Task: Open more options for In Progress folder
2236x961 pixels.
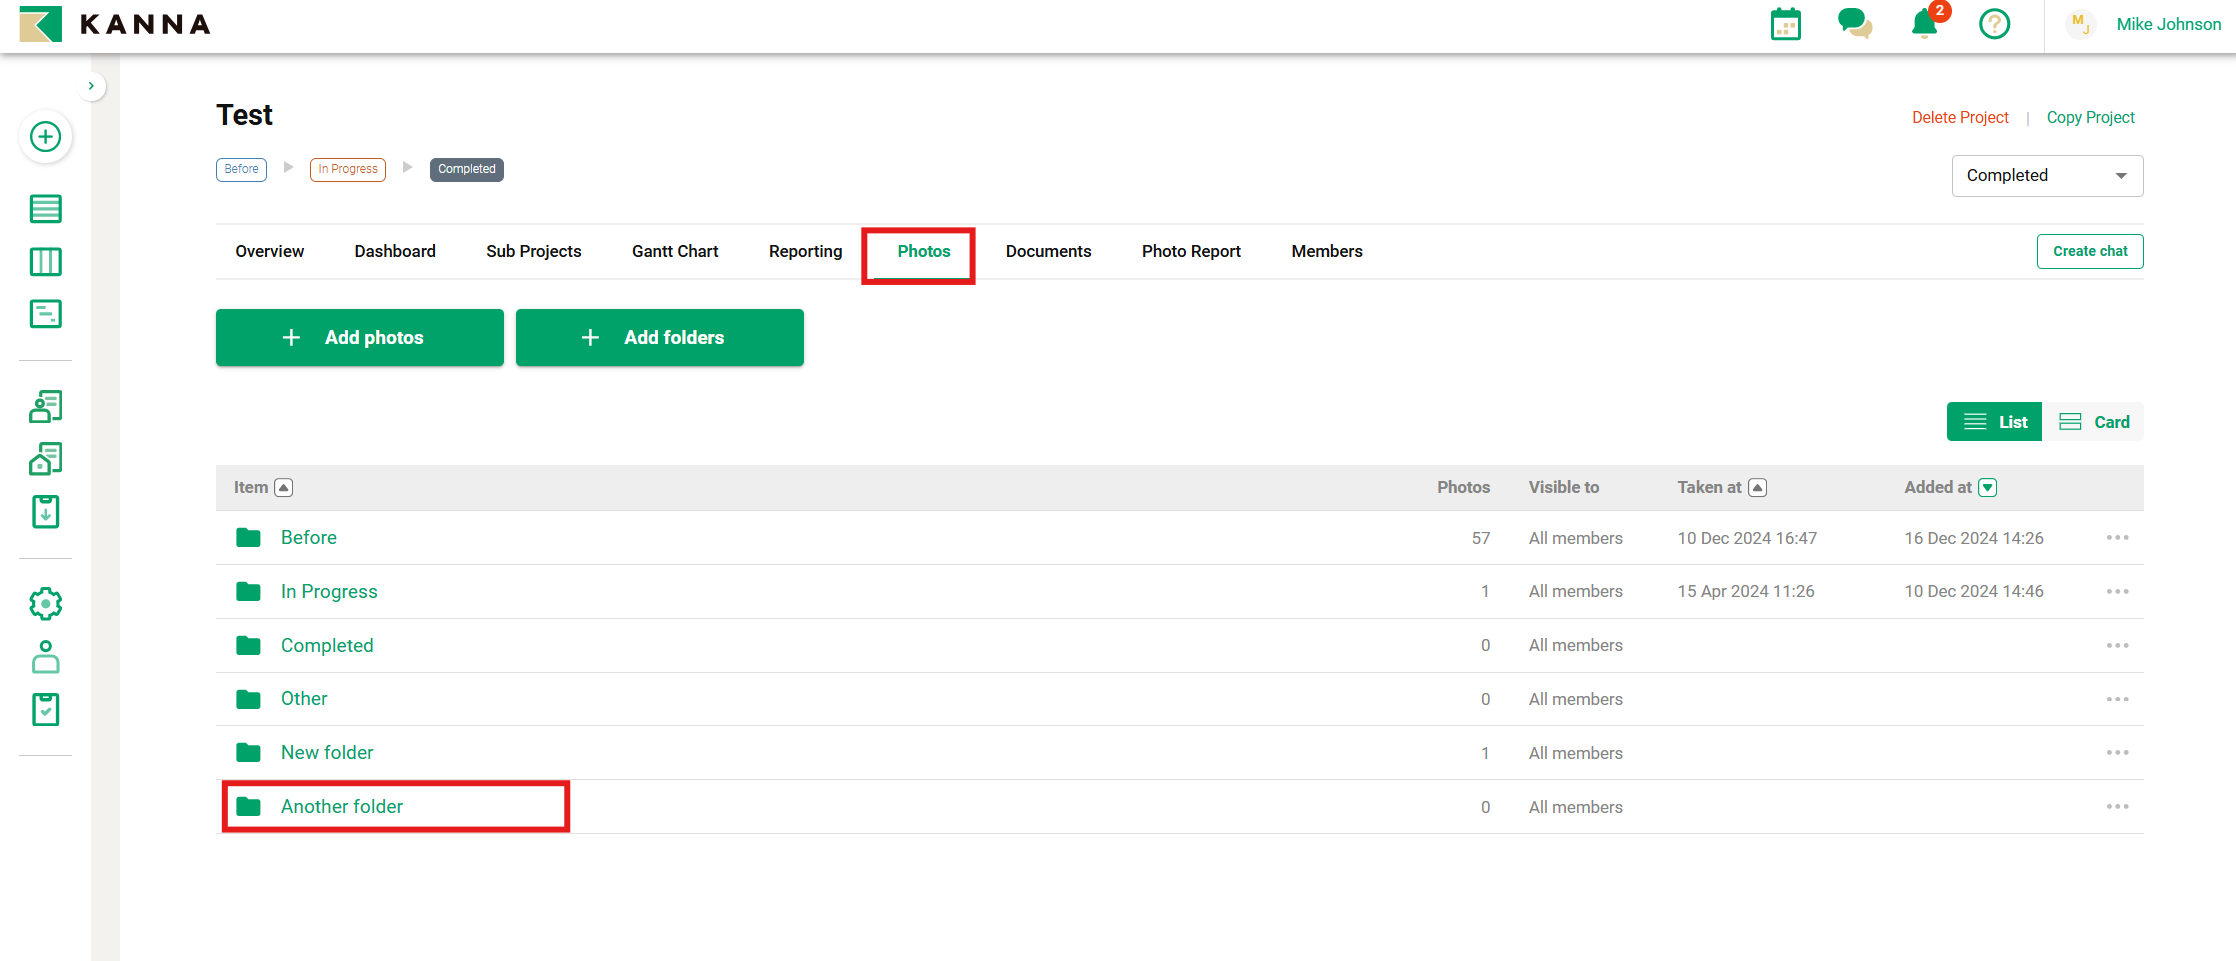Action: pos(2117,592)
